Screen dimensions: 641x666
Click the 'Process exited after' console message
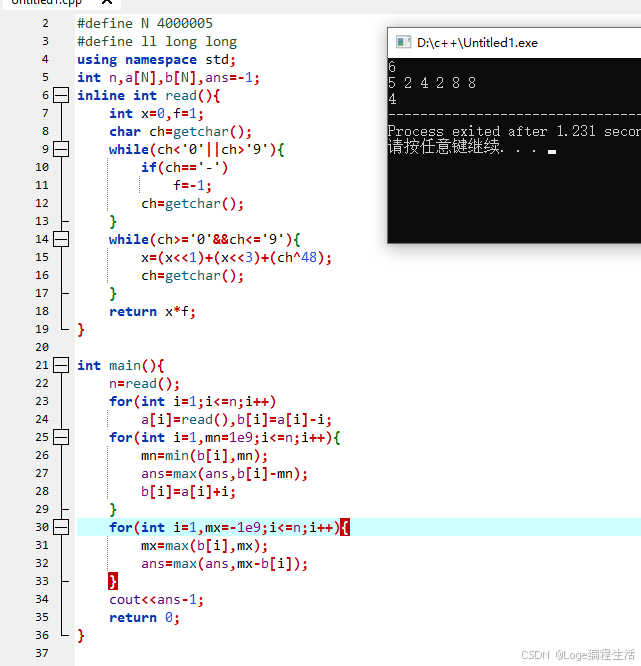tap(514, 131)
